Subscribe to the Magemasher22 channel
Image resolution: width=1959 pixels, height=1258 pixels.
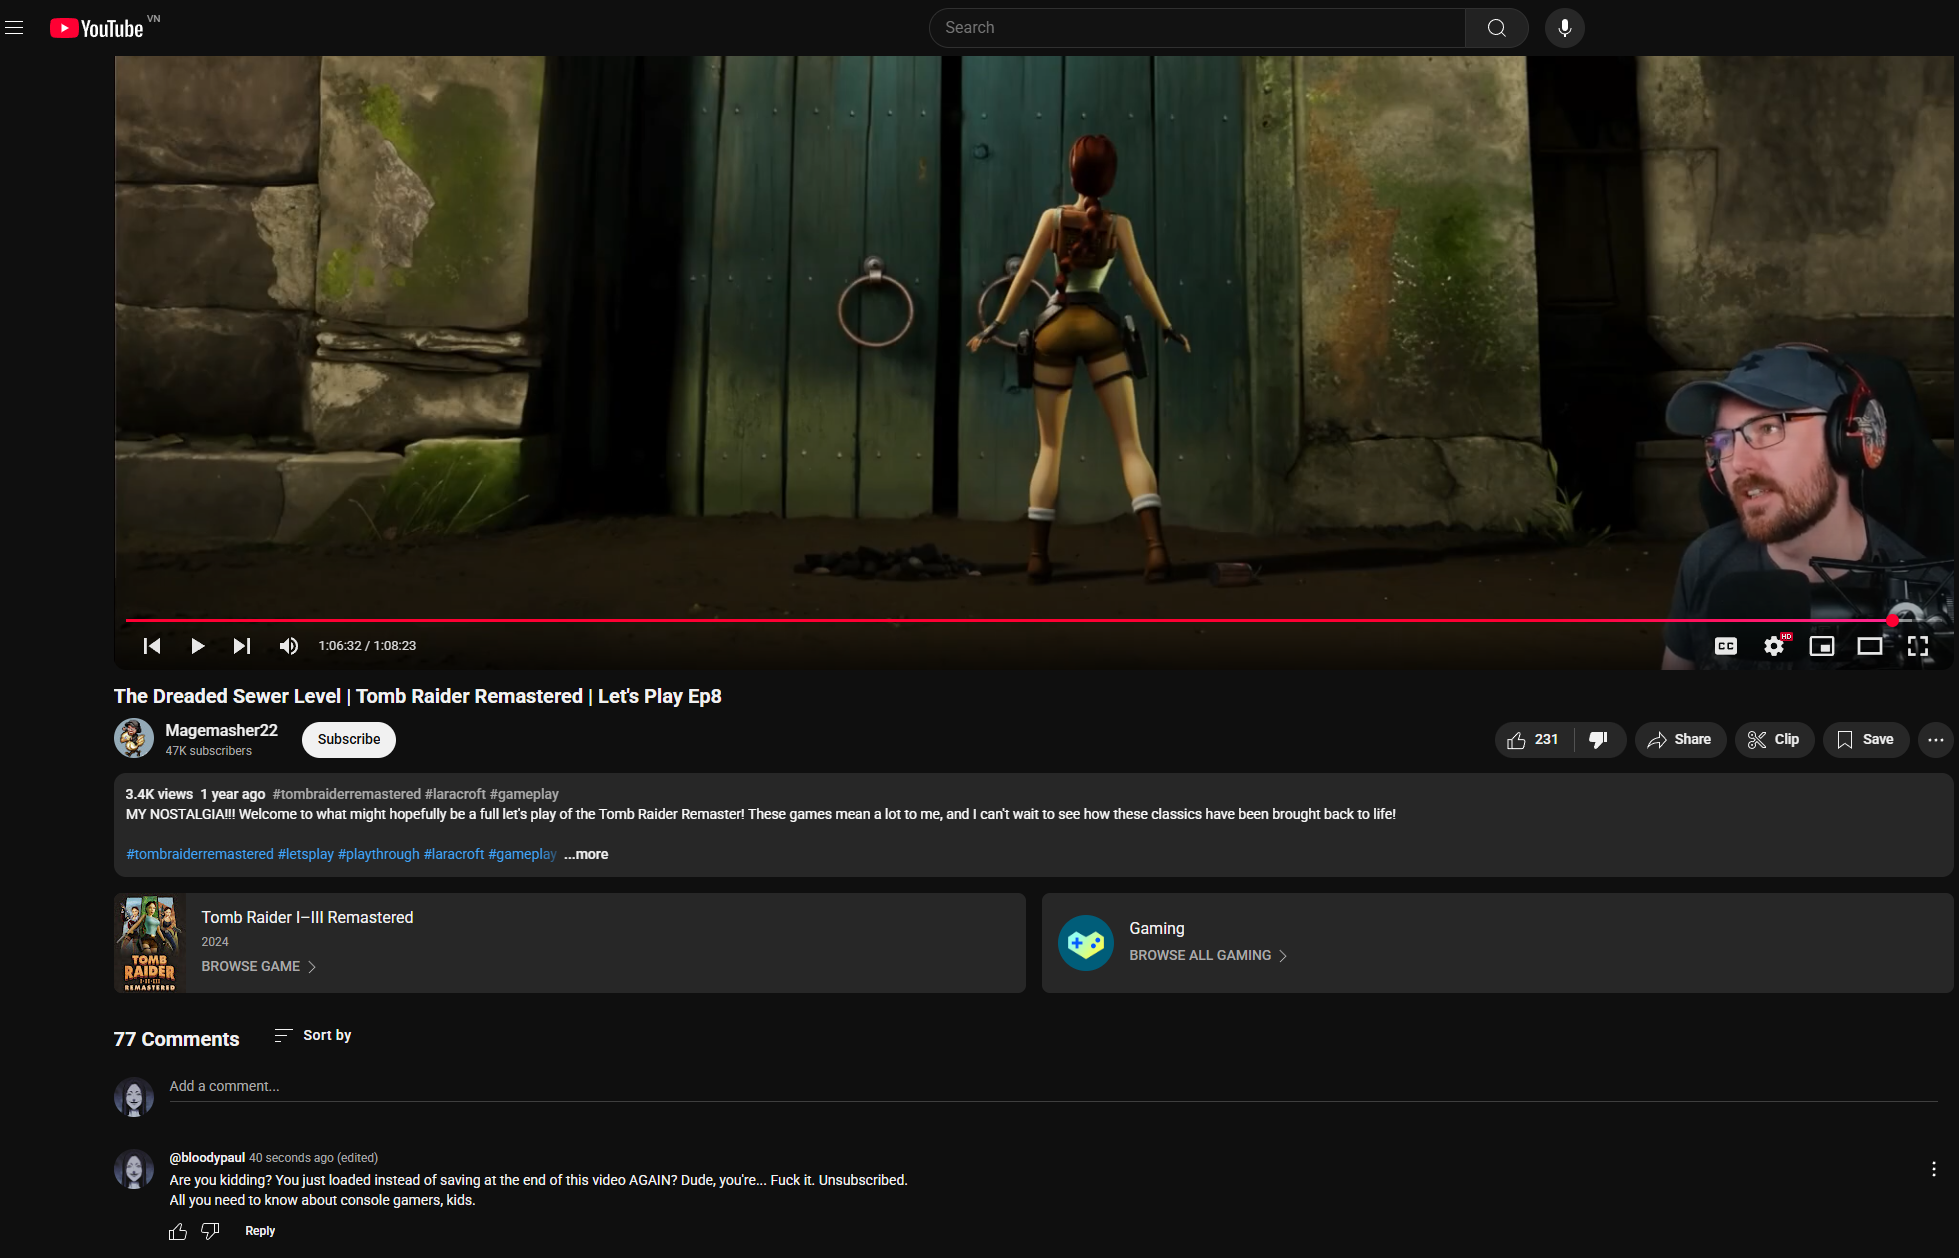tap(349, 740)
